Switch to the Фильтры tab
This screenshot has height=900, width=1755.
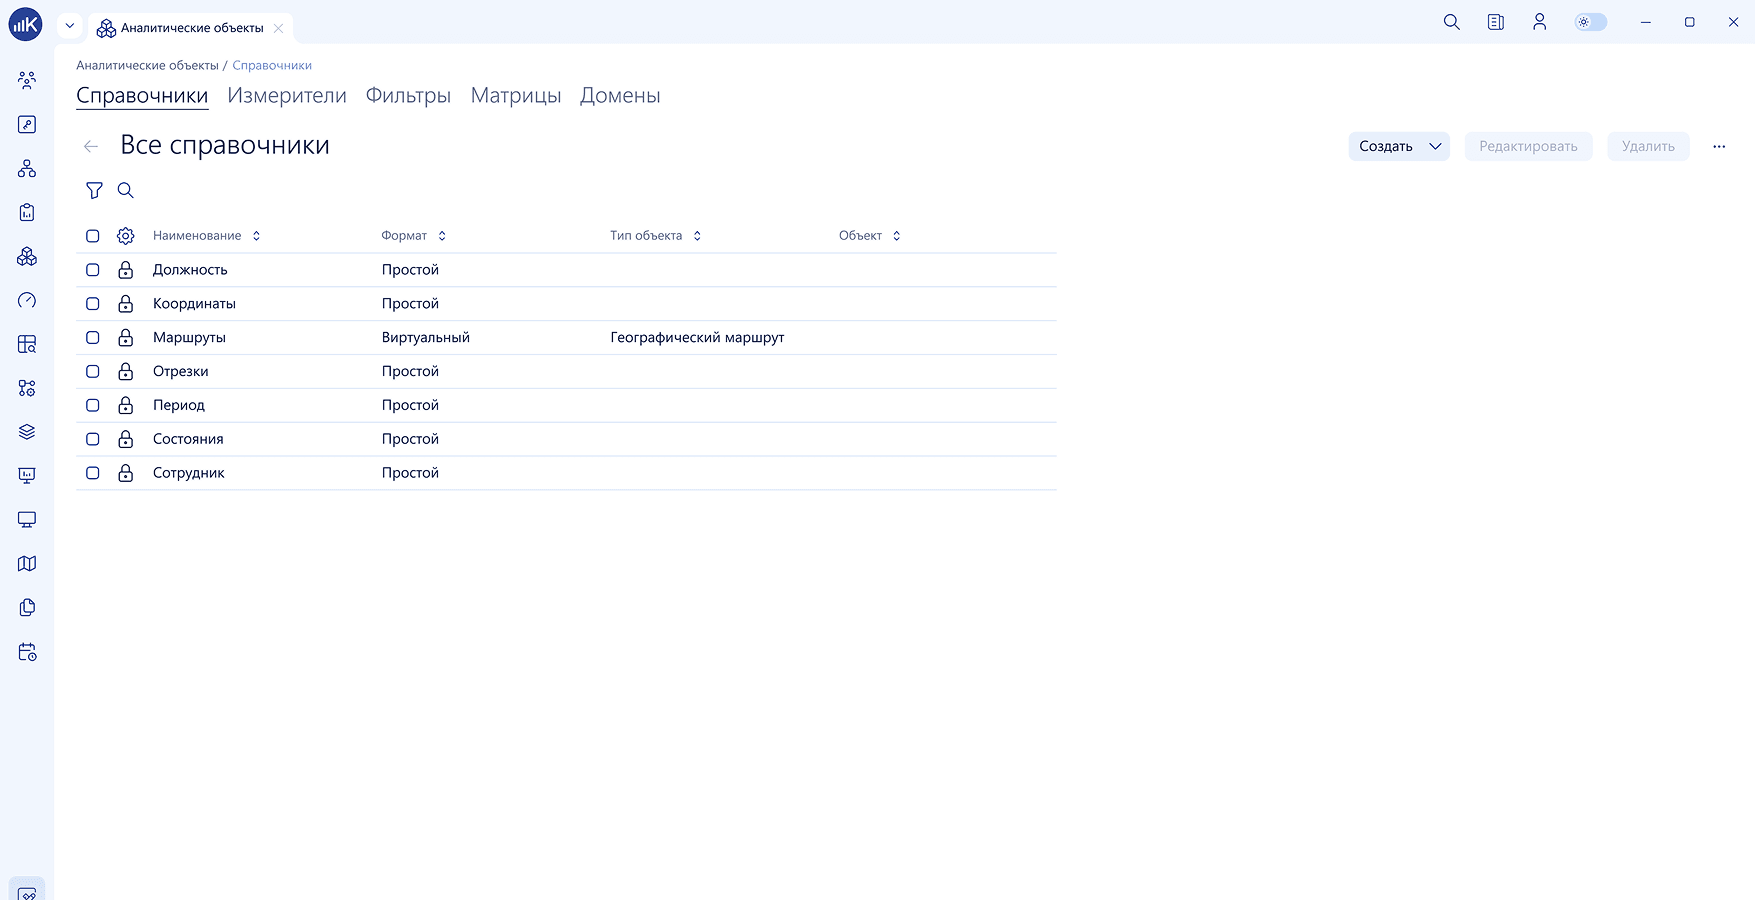click(408, 95)
